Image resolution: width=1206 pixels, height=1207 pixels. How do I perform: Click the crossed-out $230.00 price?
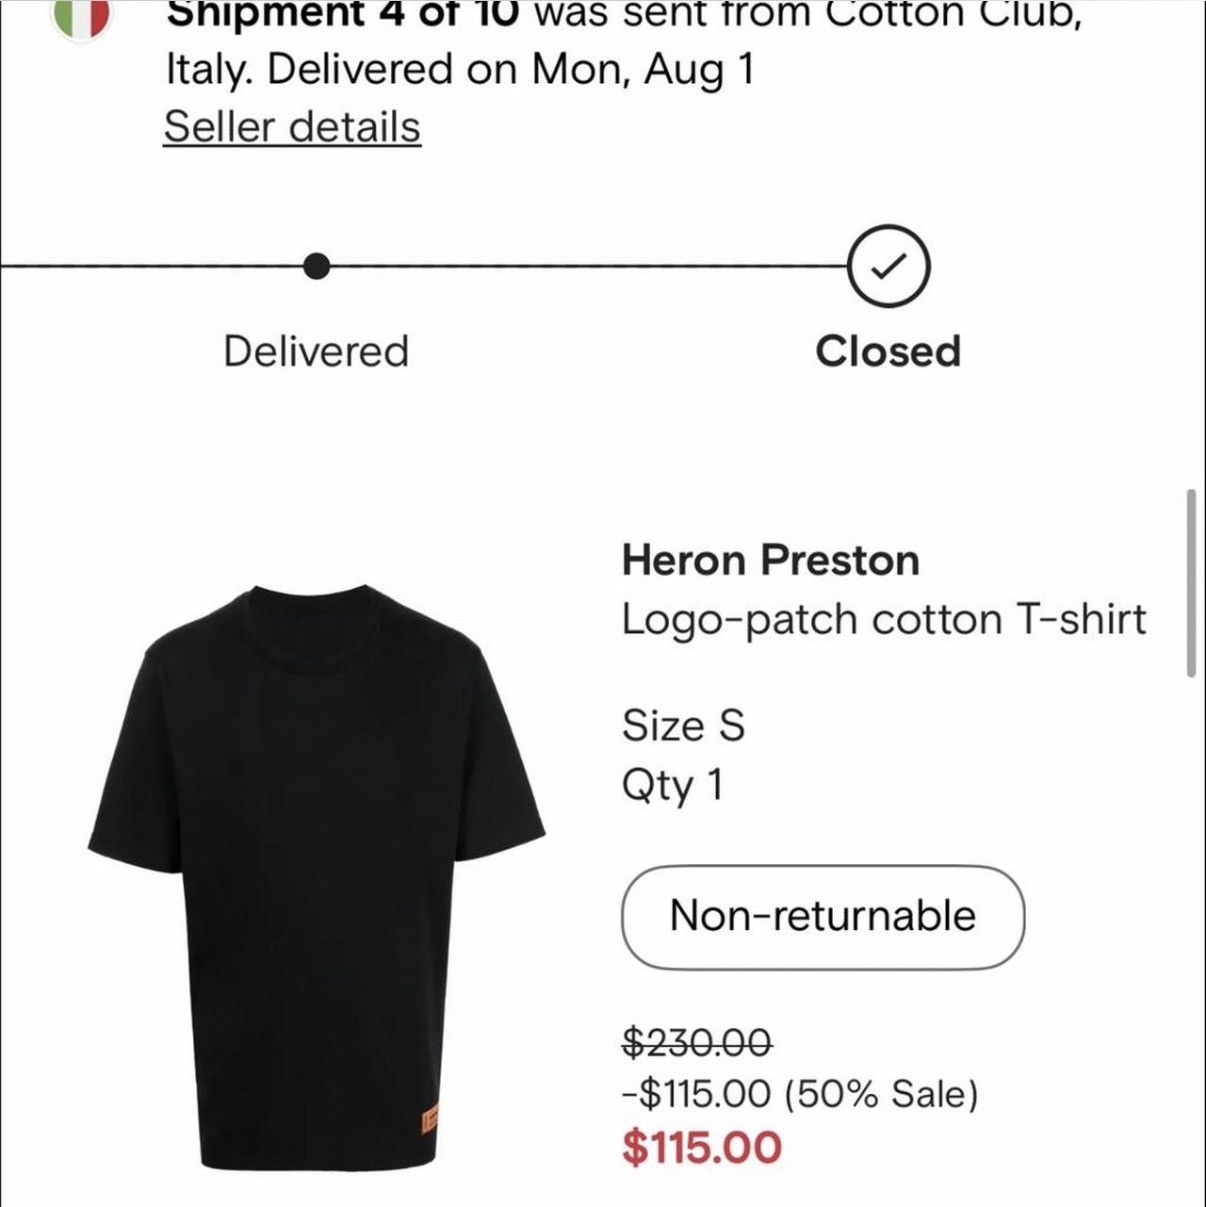coord(697,1043)
